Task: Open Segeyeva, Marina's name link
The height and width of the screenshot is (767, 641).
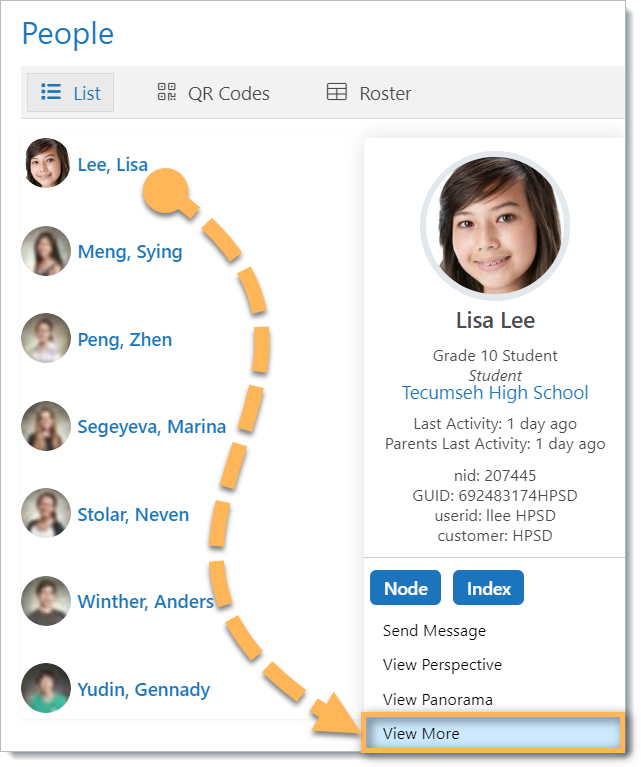Action: coord(152,427)
